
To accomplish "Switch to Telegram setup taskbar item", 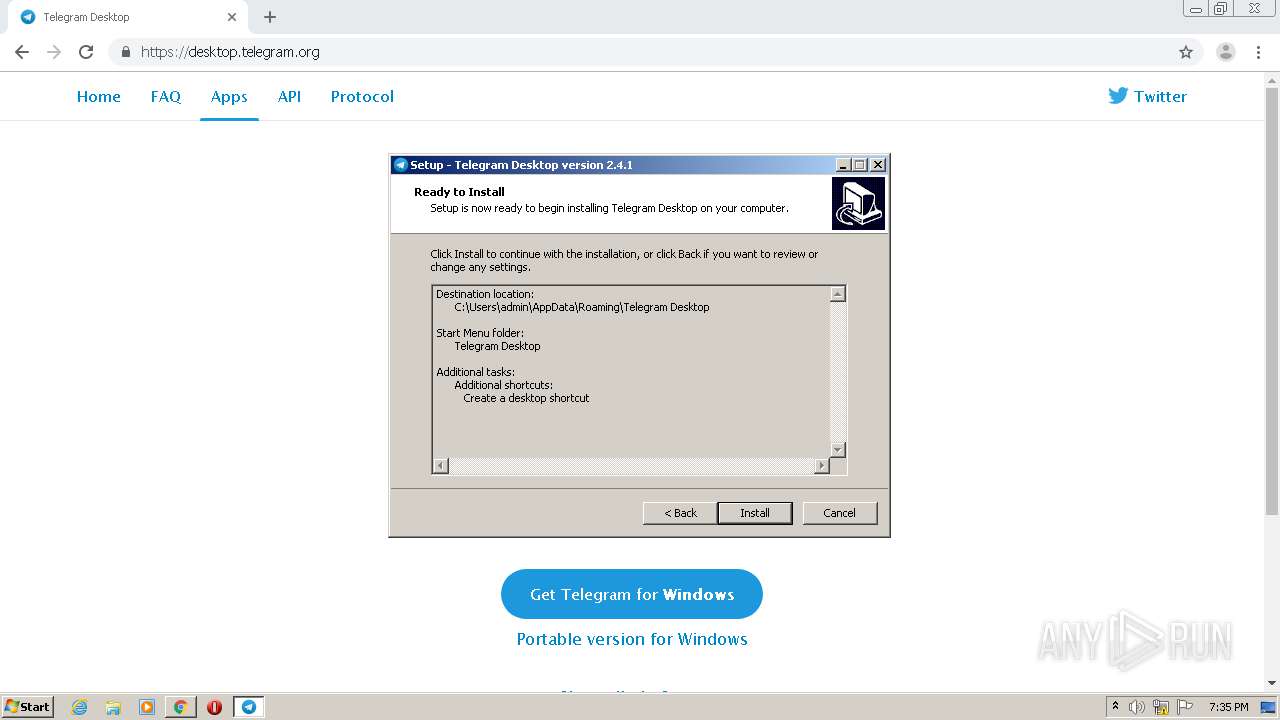I will tap(249, 707).
